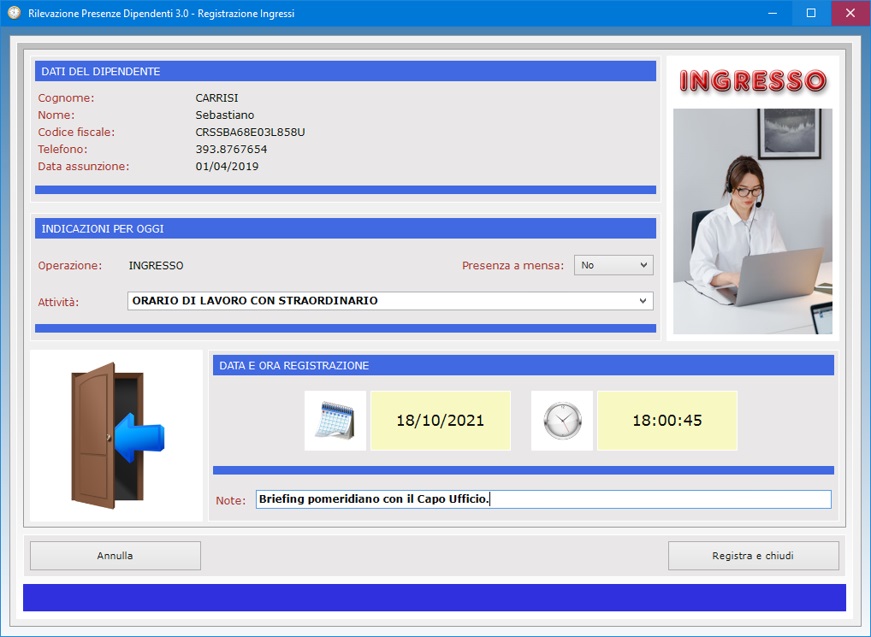Minimize the Registrazione Ingressi window
Image resolution: width=871 pixels, height=637 pixels.
coord(771,14)
